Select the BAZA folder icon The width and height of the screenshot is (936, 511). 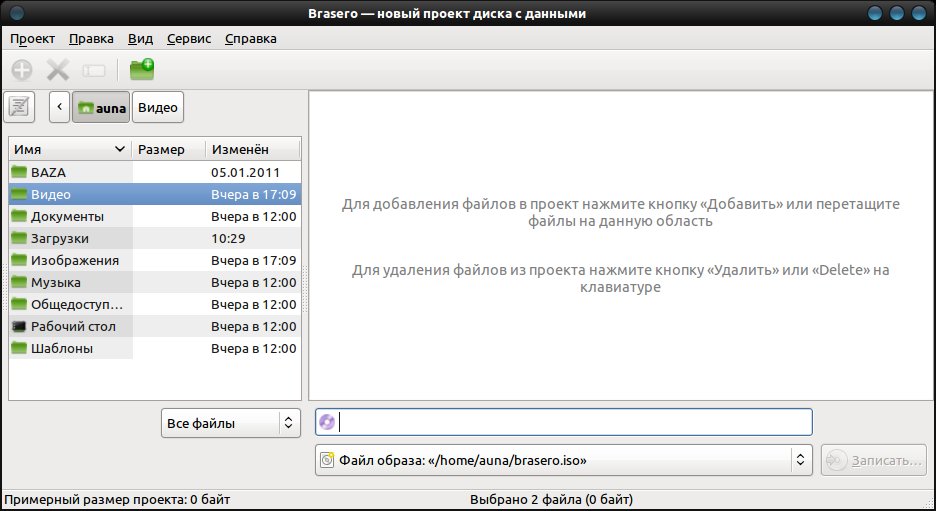coord(19,173)
